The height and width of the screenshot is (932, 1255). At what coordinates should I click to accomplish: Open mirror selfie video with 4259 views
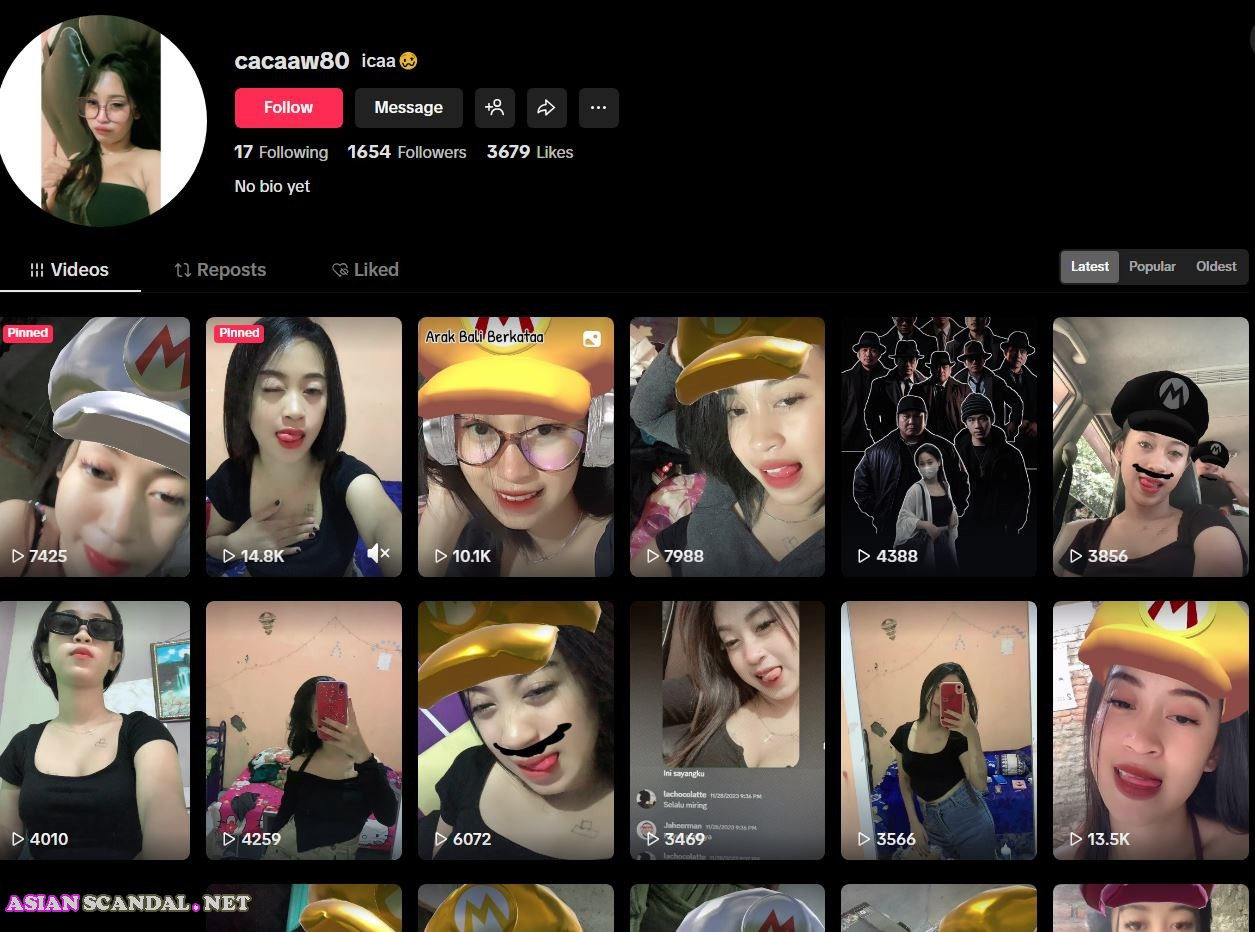click(x=304, y=730)
